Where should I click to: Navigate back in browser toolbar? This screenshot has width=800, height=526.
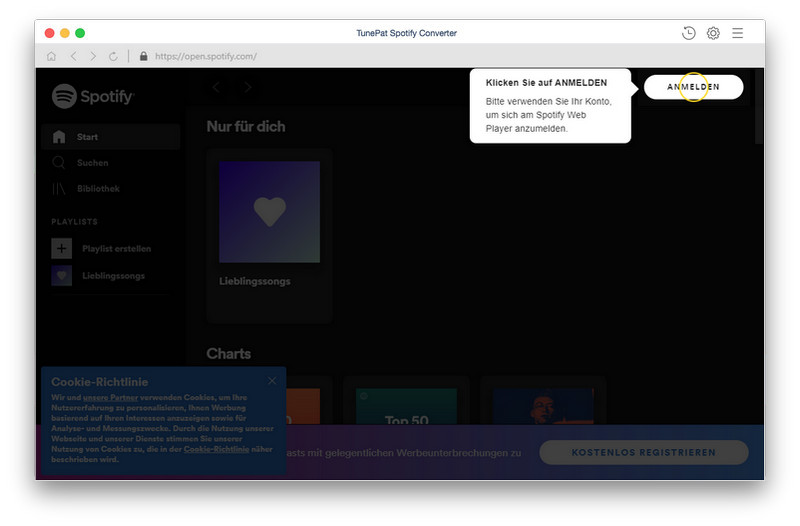[x=74, y=56]
